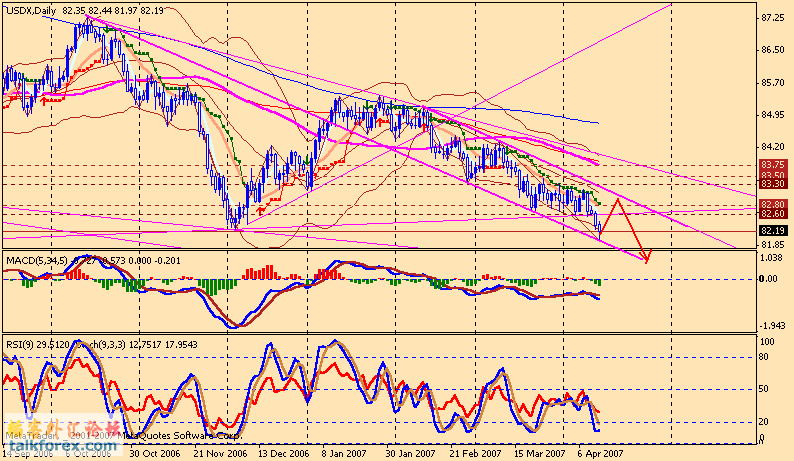Select the 82.80 horizontal level tag
This screenshot has width=794, height=461.
tap(773, 205)
